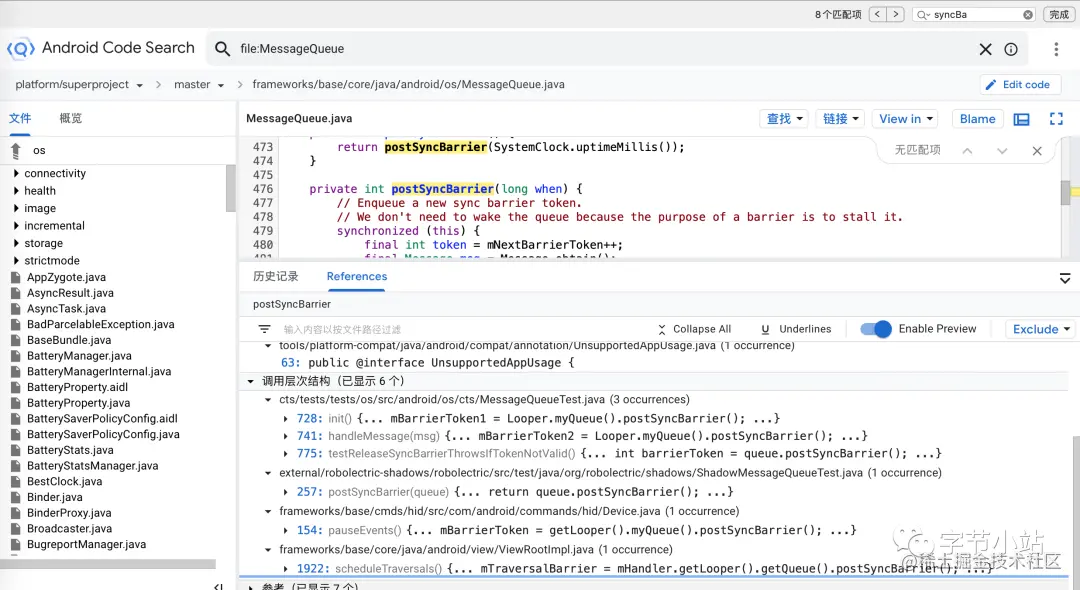Open the search info circle icon

[1011, 49]
